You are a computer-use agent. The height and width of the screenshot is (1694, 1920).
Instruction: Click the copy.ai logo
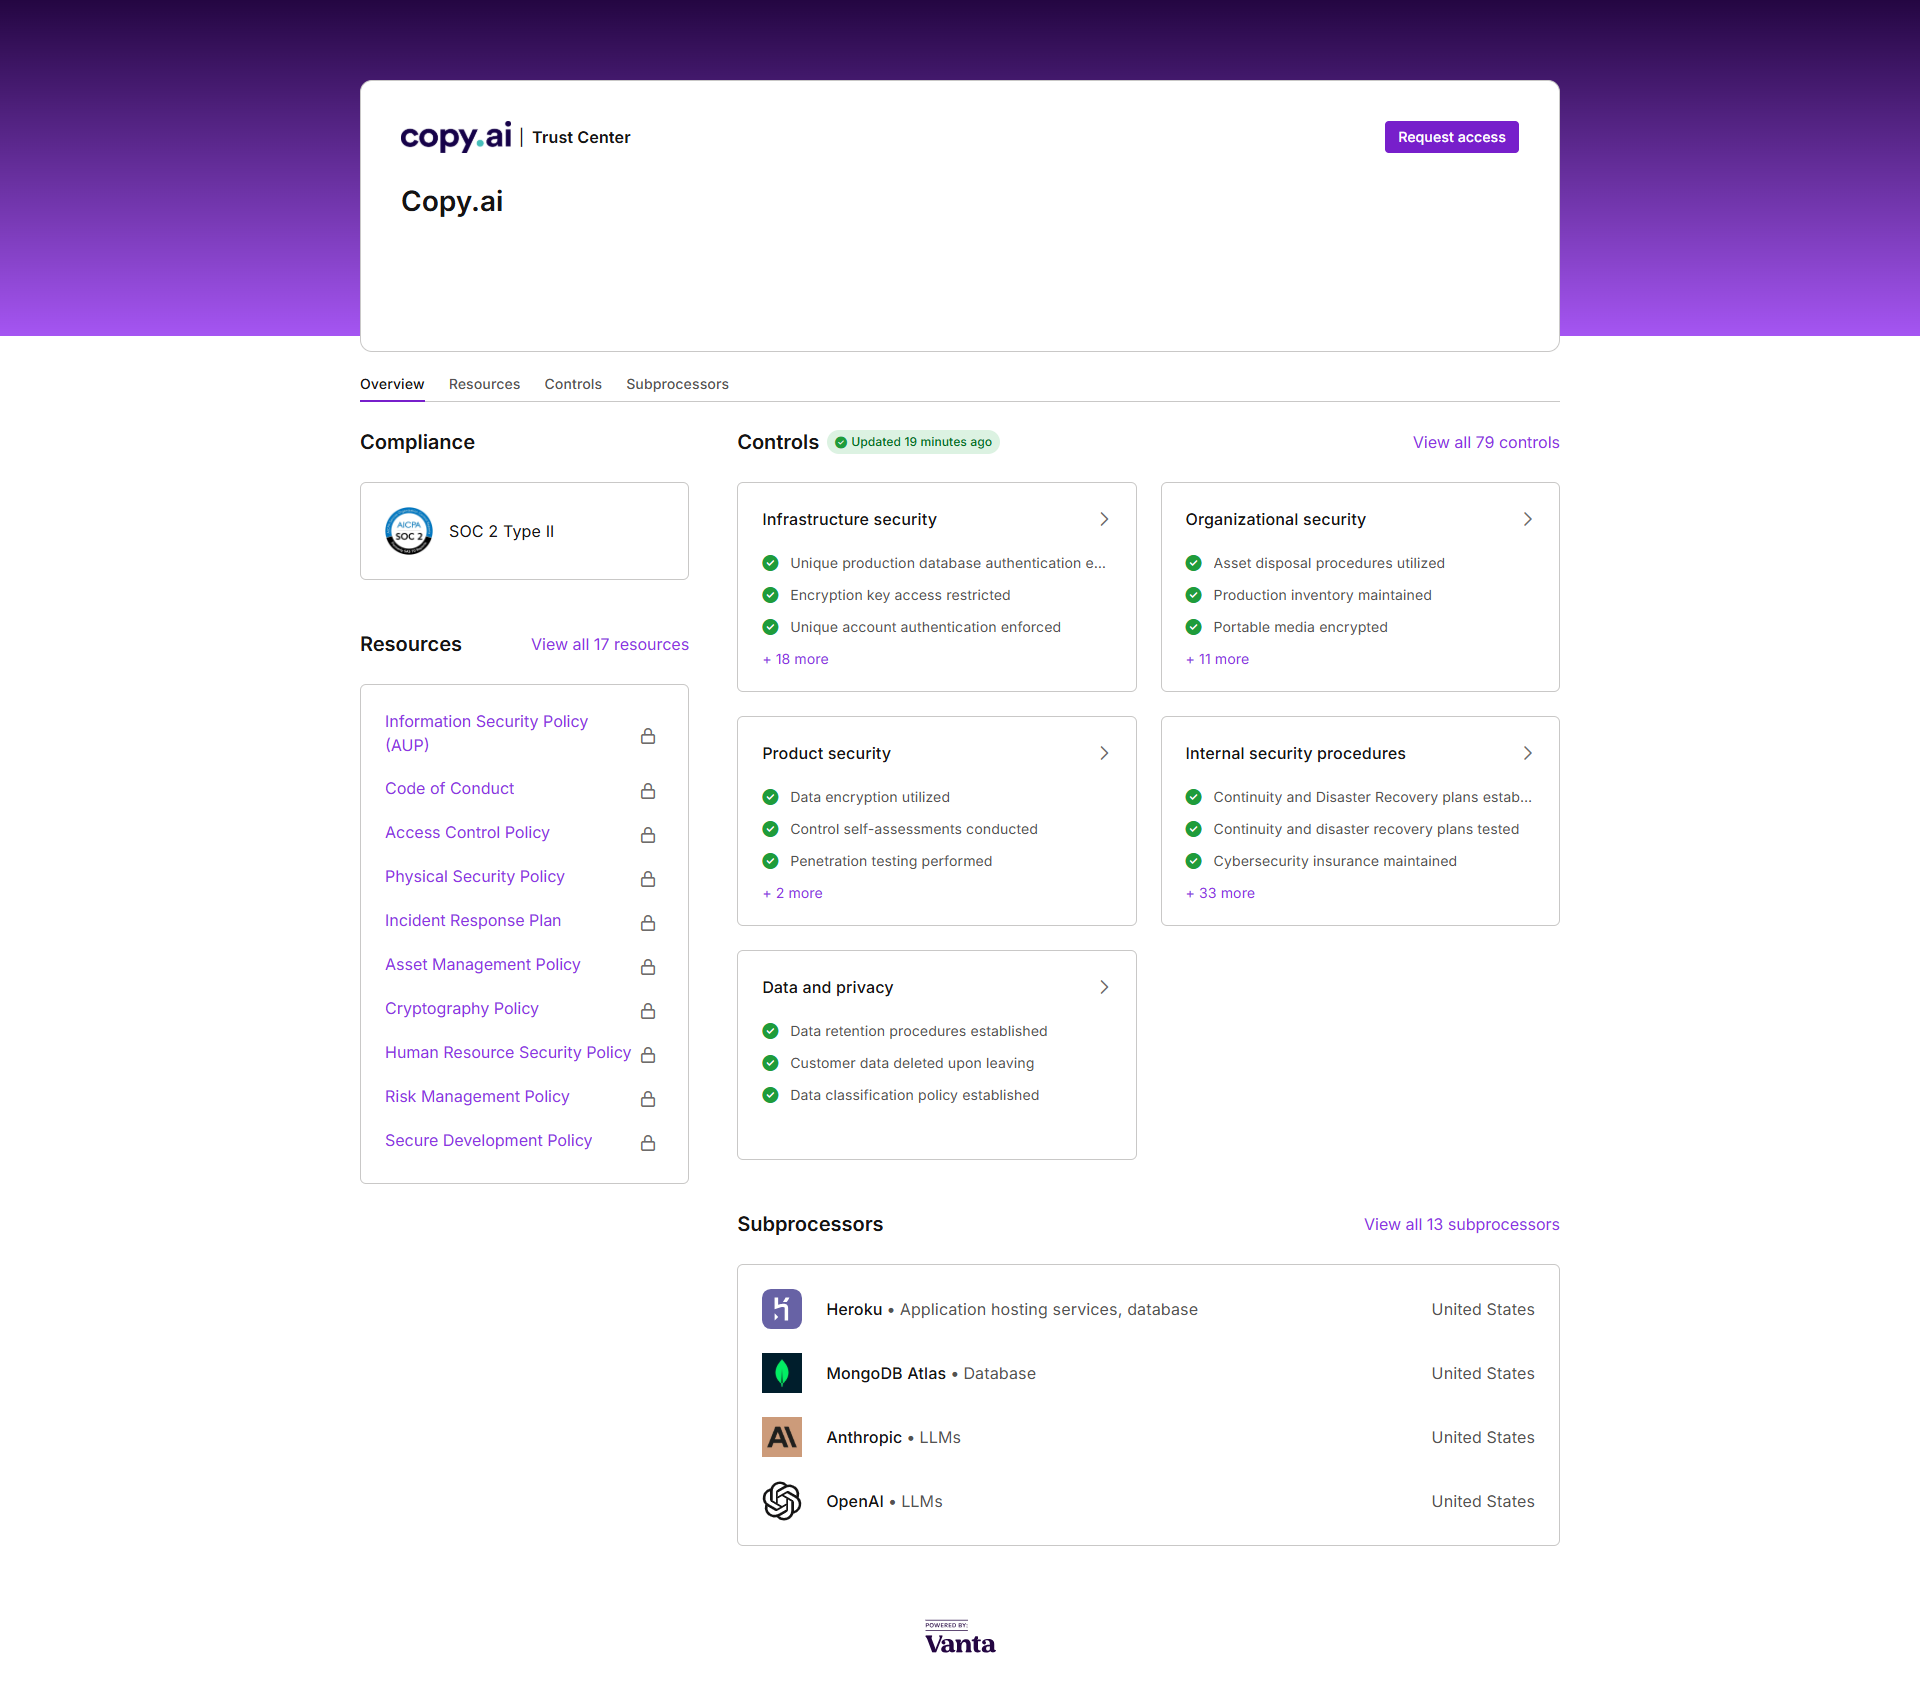(x=456, y=136)
